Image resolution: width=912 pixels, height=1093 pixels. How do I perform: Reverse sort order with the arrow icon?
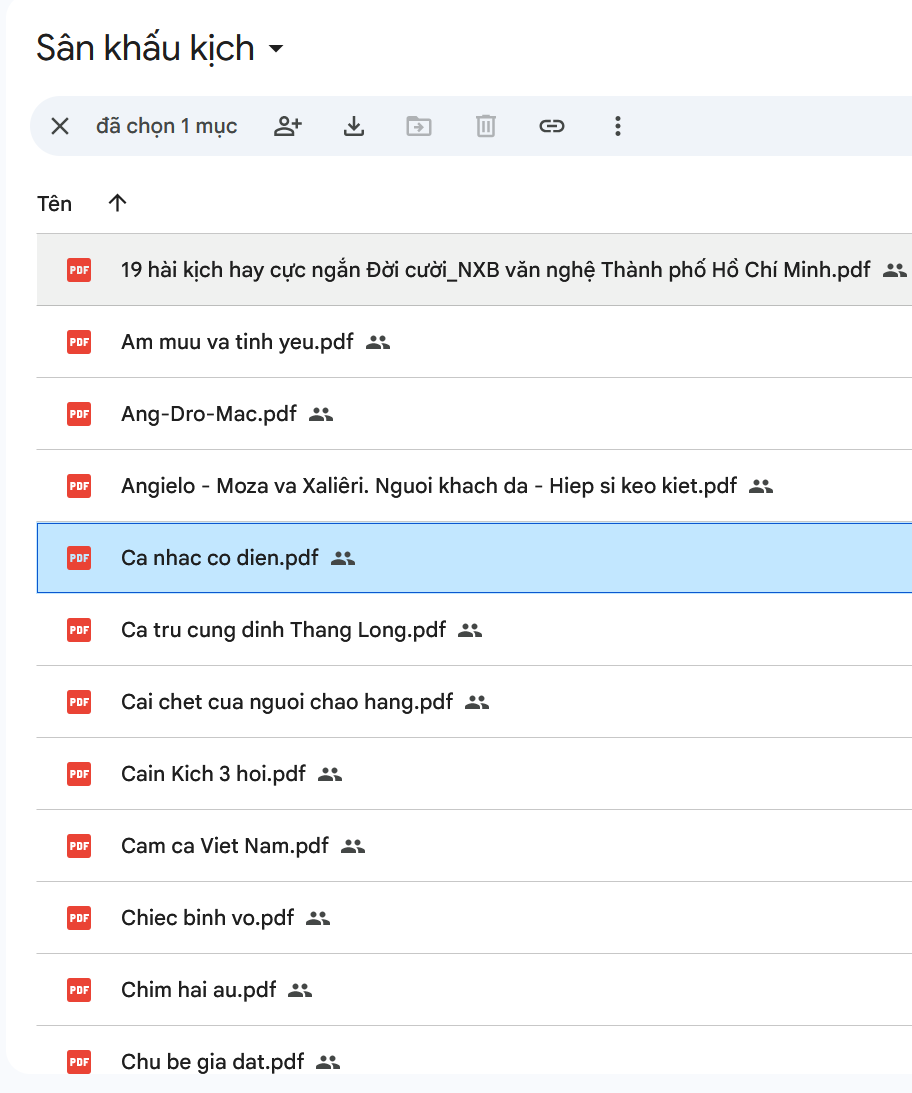tap(118, 203)
